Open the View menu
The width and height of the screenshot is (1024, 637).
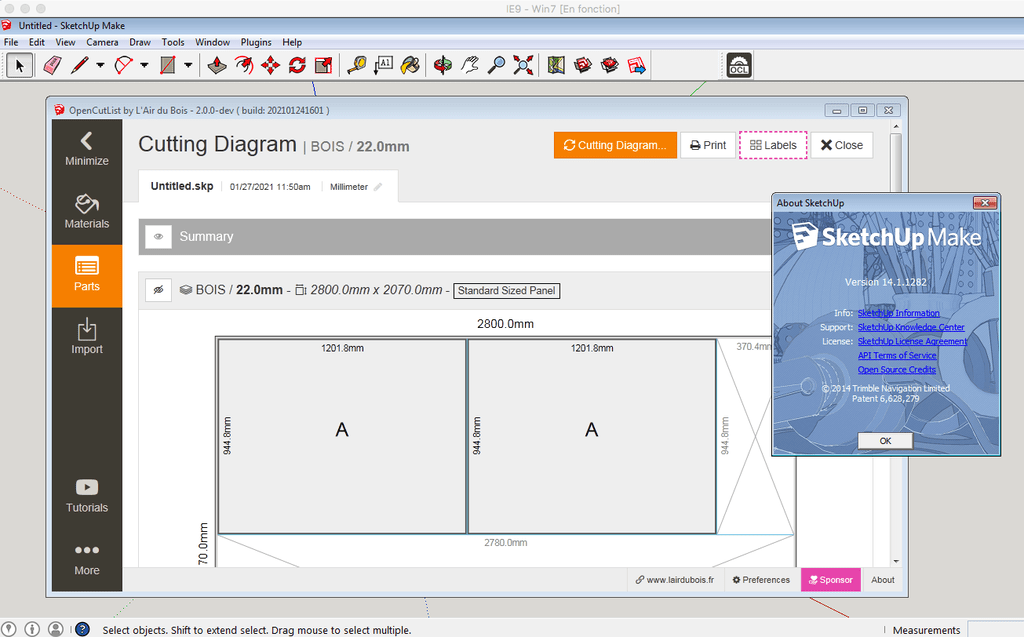click(65, 42)
